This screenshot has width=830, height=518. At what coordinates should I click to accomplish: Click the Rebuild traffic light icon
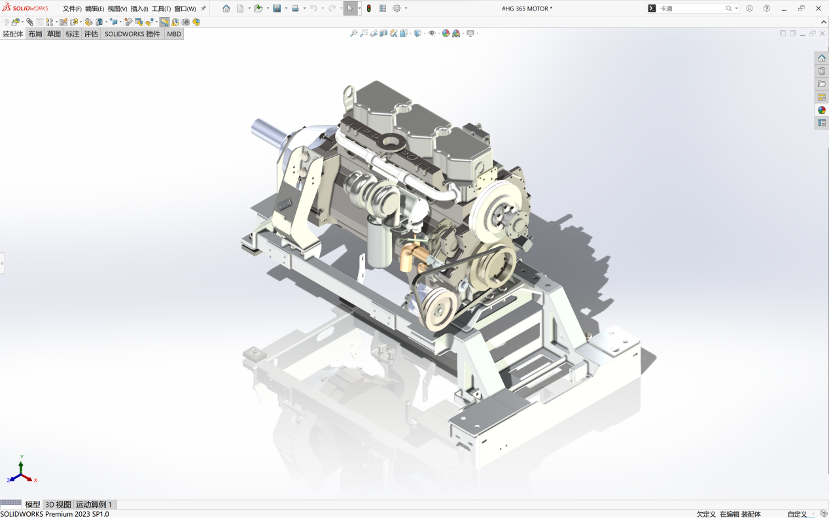coord(368,8)
